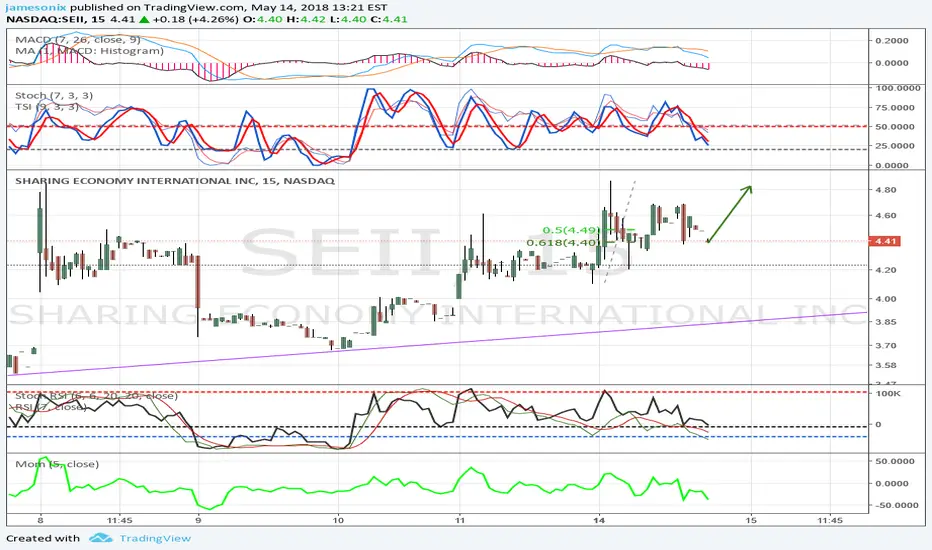Click the 100.0000 Stoch scale label
The width and height of the screenshot is (932, 550).
point(896,88)
